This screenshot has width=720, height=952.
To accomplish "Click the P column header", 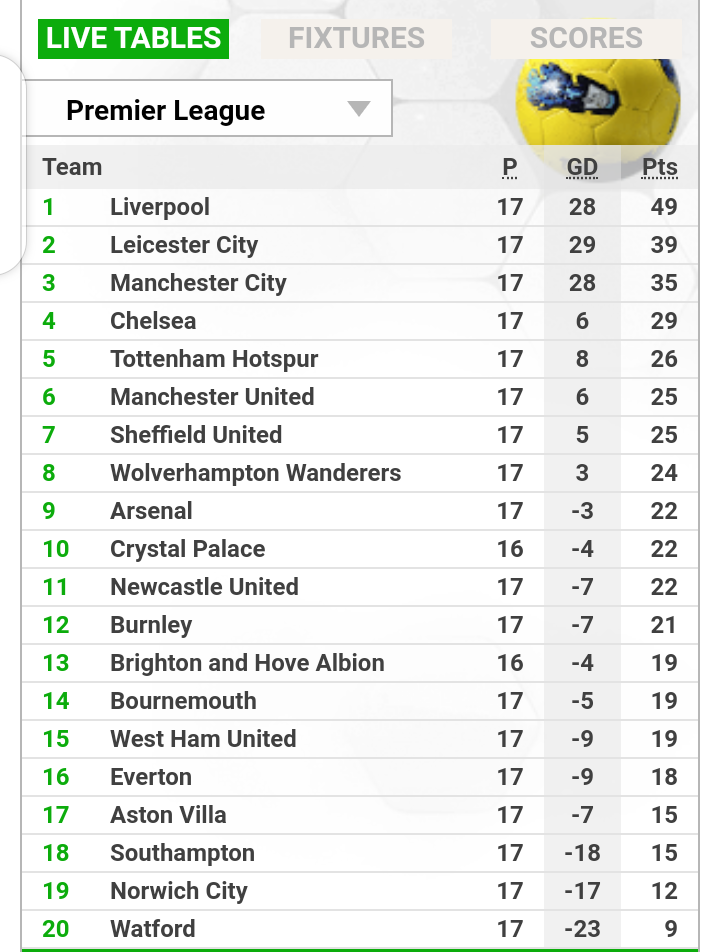I will tap(510, 168).
